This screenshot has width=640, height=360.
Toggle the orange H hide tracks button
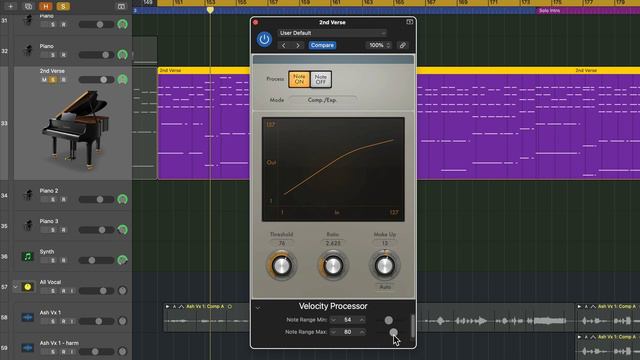tap(45, 6)
